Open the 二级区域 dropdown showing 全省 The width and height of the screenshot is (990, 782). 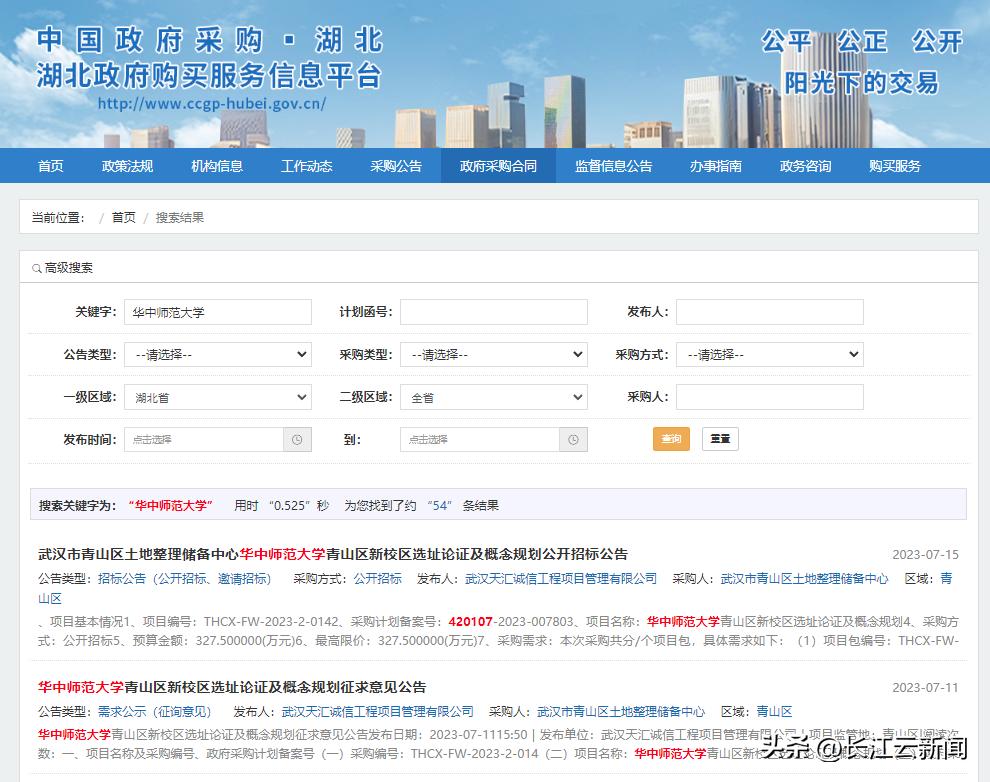click(x=494, y=397)
